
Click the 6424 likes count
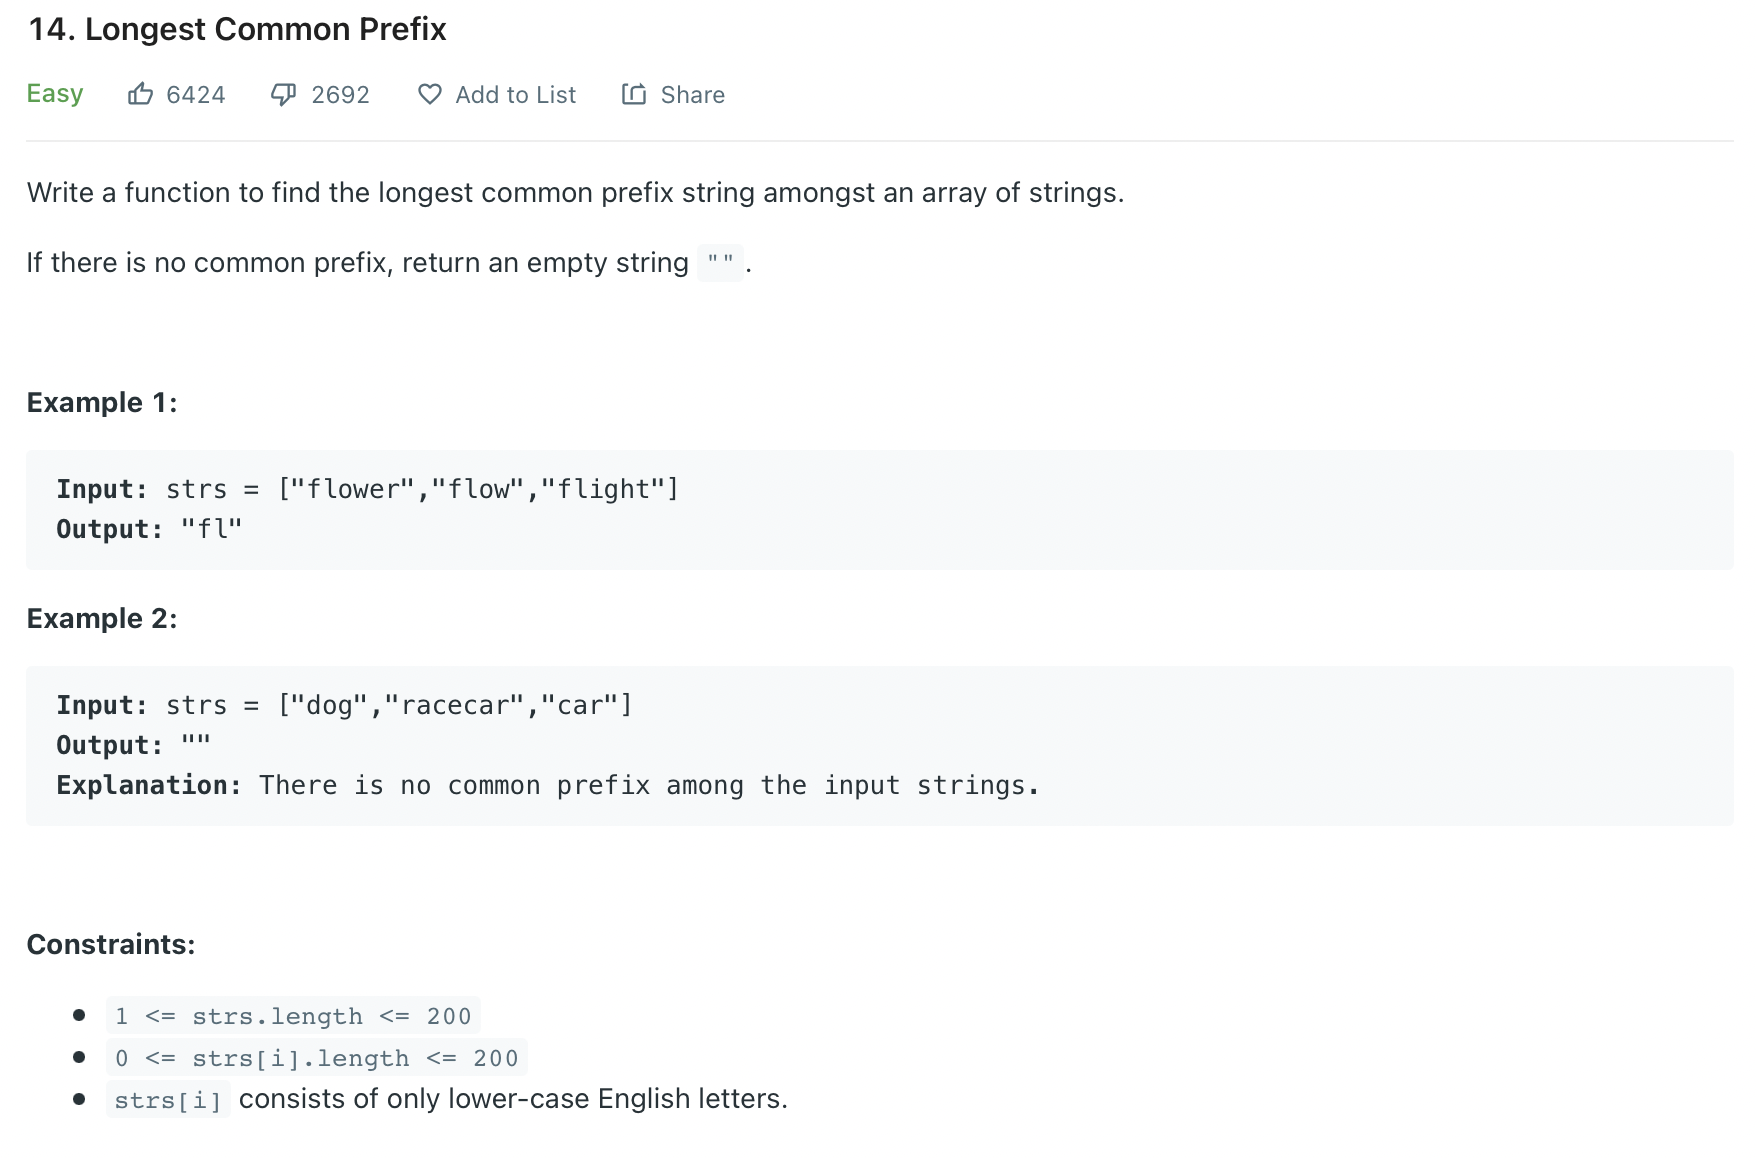pos(196,95)
